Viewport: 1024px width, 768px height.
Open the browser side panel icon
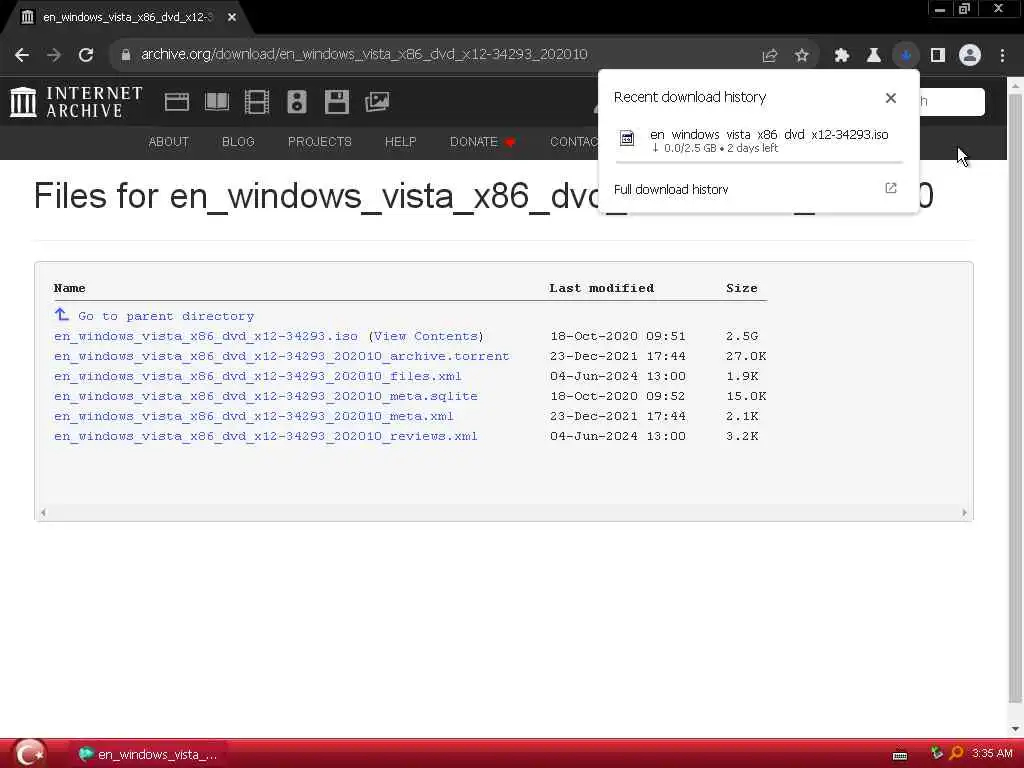938,56
